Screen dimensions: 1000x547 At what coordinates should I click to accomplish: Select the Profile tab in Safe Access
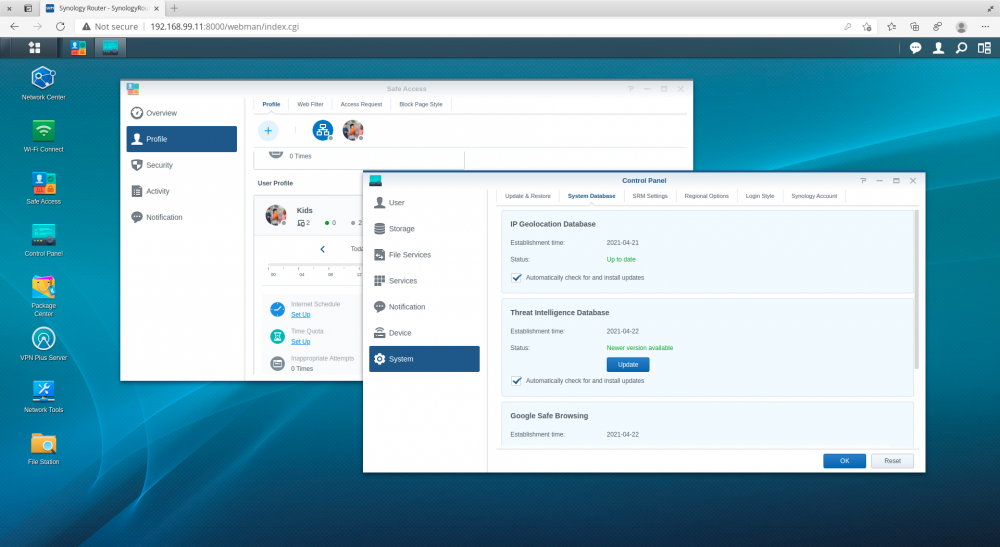point(271,105)
